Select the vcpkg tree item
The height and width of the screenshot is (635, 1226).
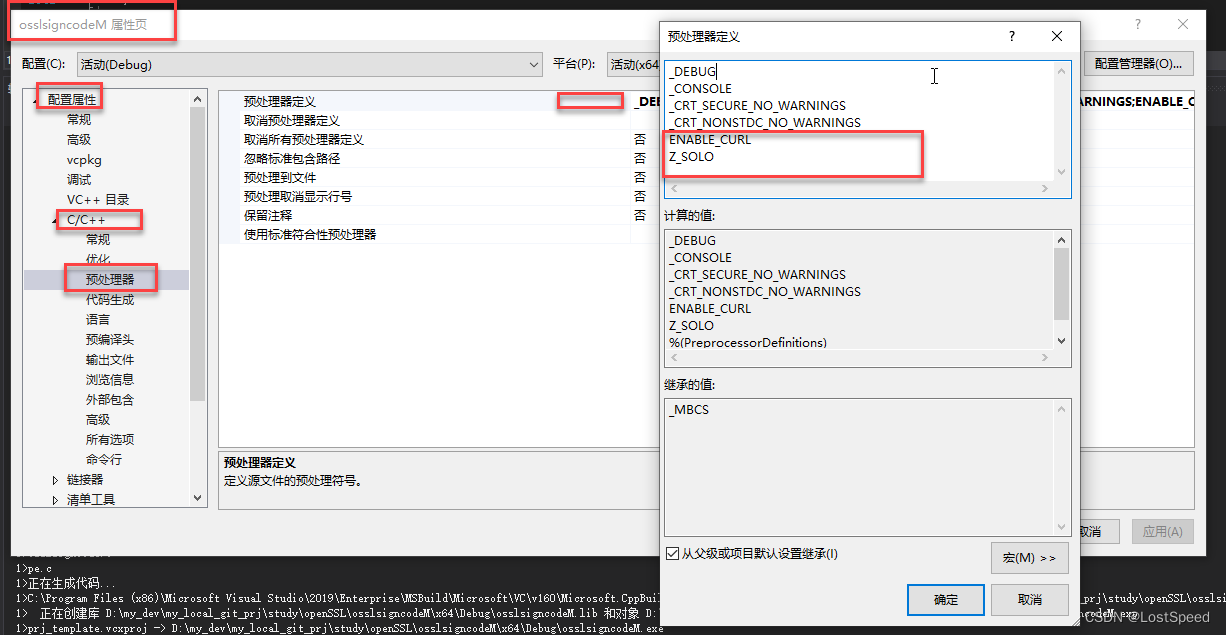pyautogui.click(x=84, y=160)
